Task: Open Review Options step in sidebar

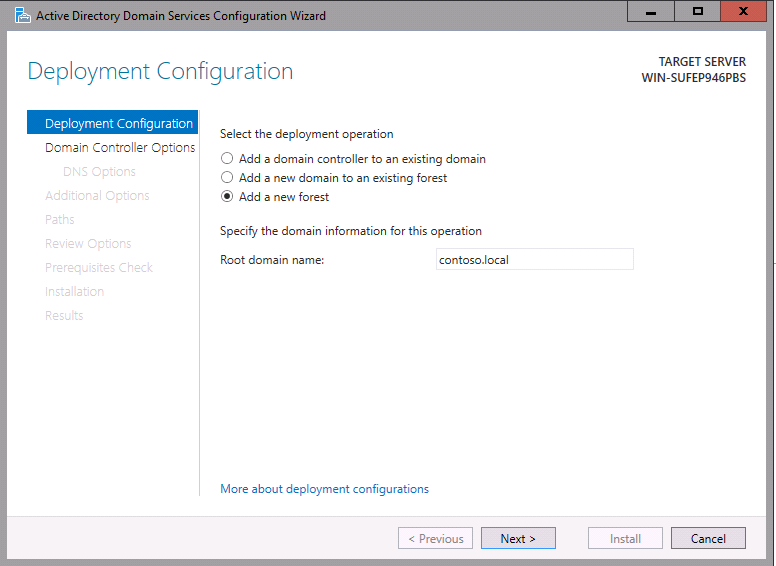Action: coord(88,243)
